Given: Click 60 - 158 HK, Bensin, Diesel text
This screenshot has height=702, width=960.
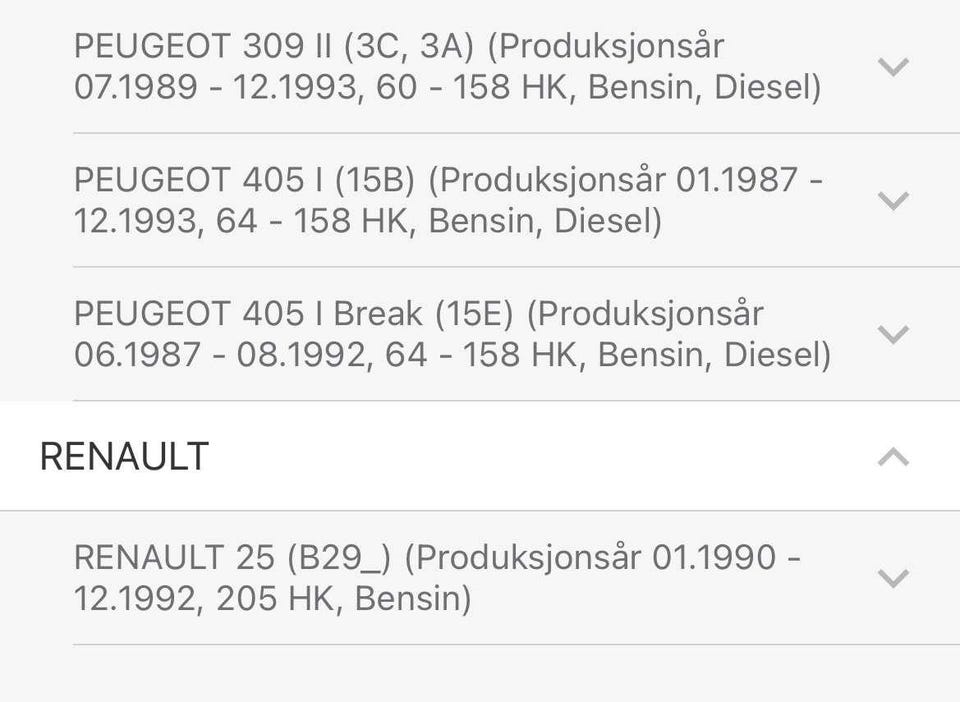Looking at the screenshot, I should tap(598, 88).
